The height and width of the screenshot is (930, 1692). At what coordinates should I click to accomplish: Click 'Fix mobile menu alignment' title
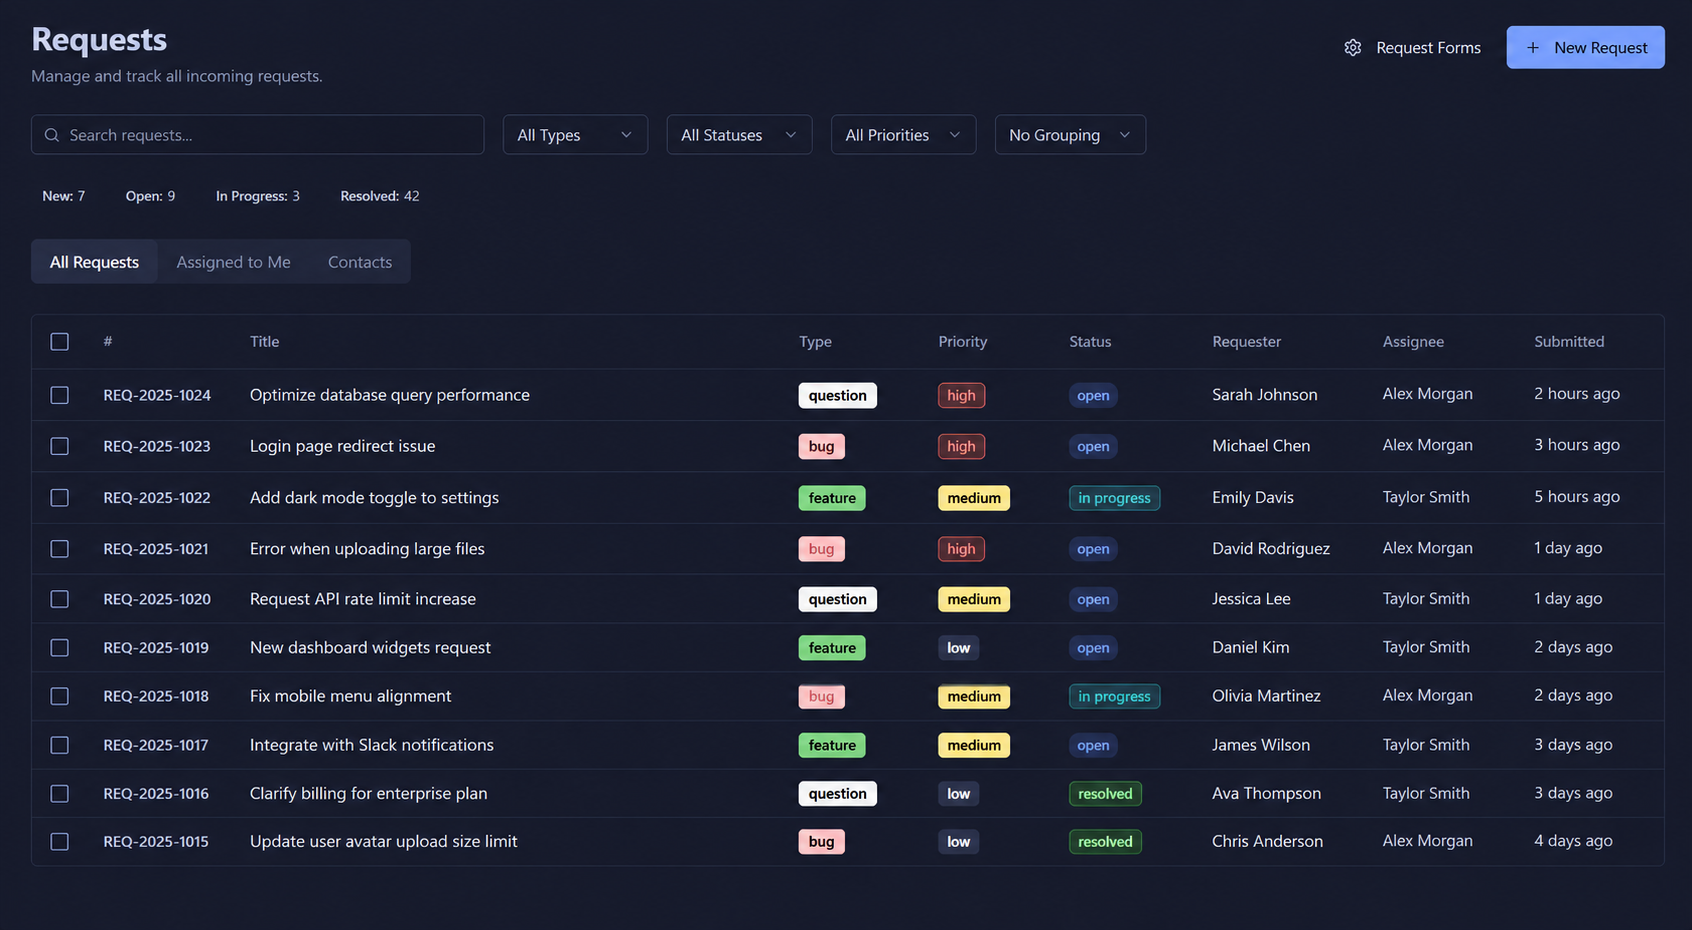point(351,696)
